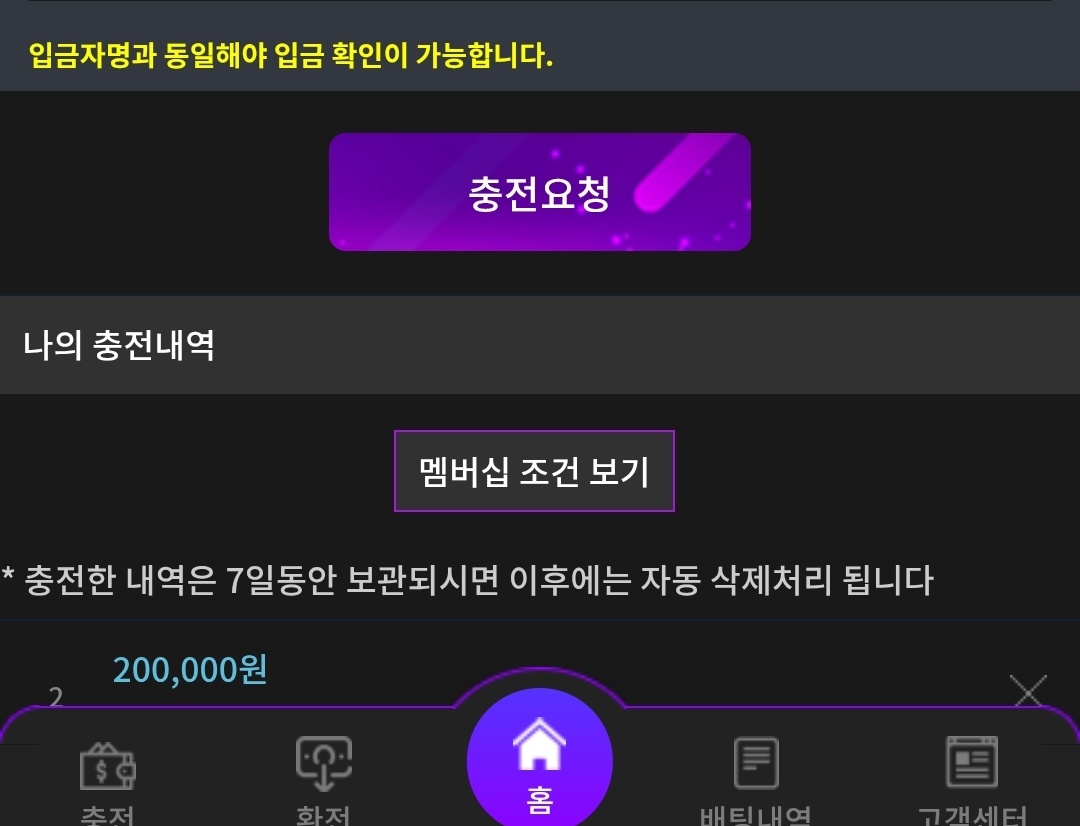
Task: Tap the 홈 label under house icon
Action: click(x=539, y=801)
